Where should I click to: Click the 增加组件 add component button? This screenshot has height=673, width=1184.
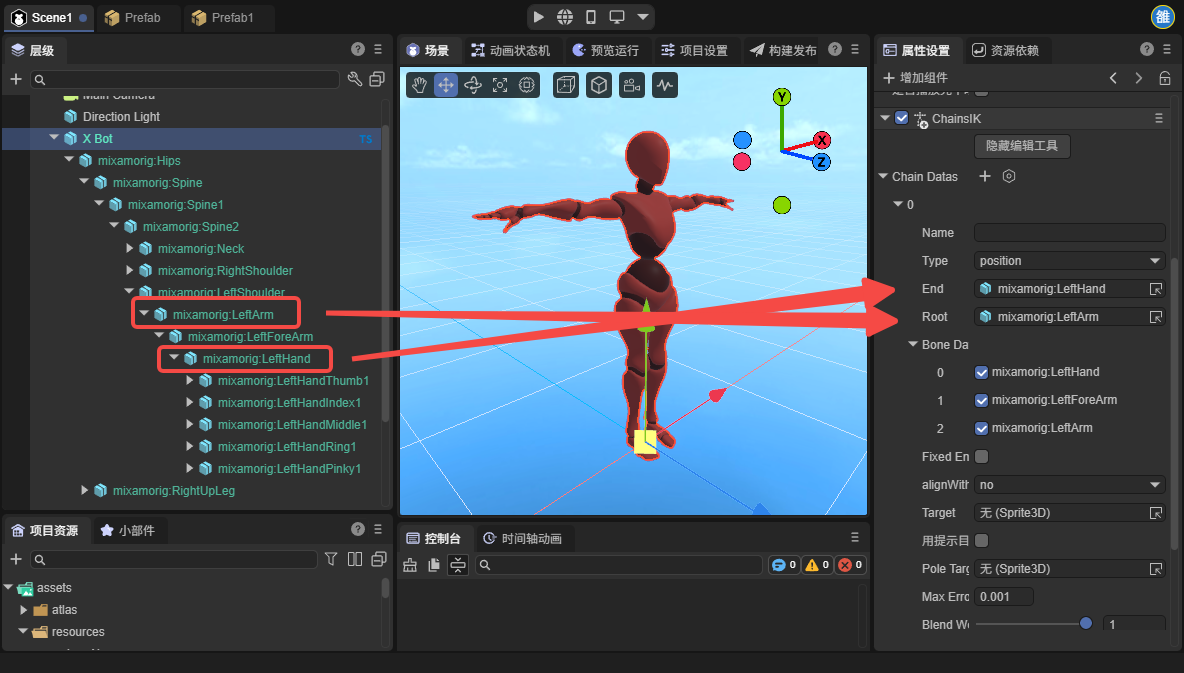(915, 78)
